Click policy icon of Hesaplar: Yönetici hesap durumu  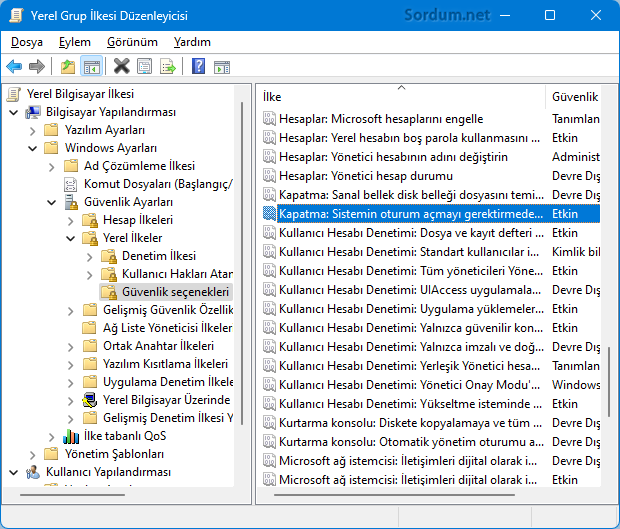coord(269,176)
